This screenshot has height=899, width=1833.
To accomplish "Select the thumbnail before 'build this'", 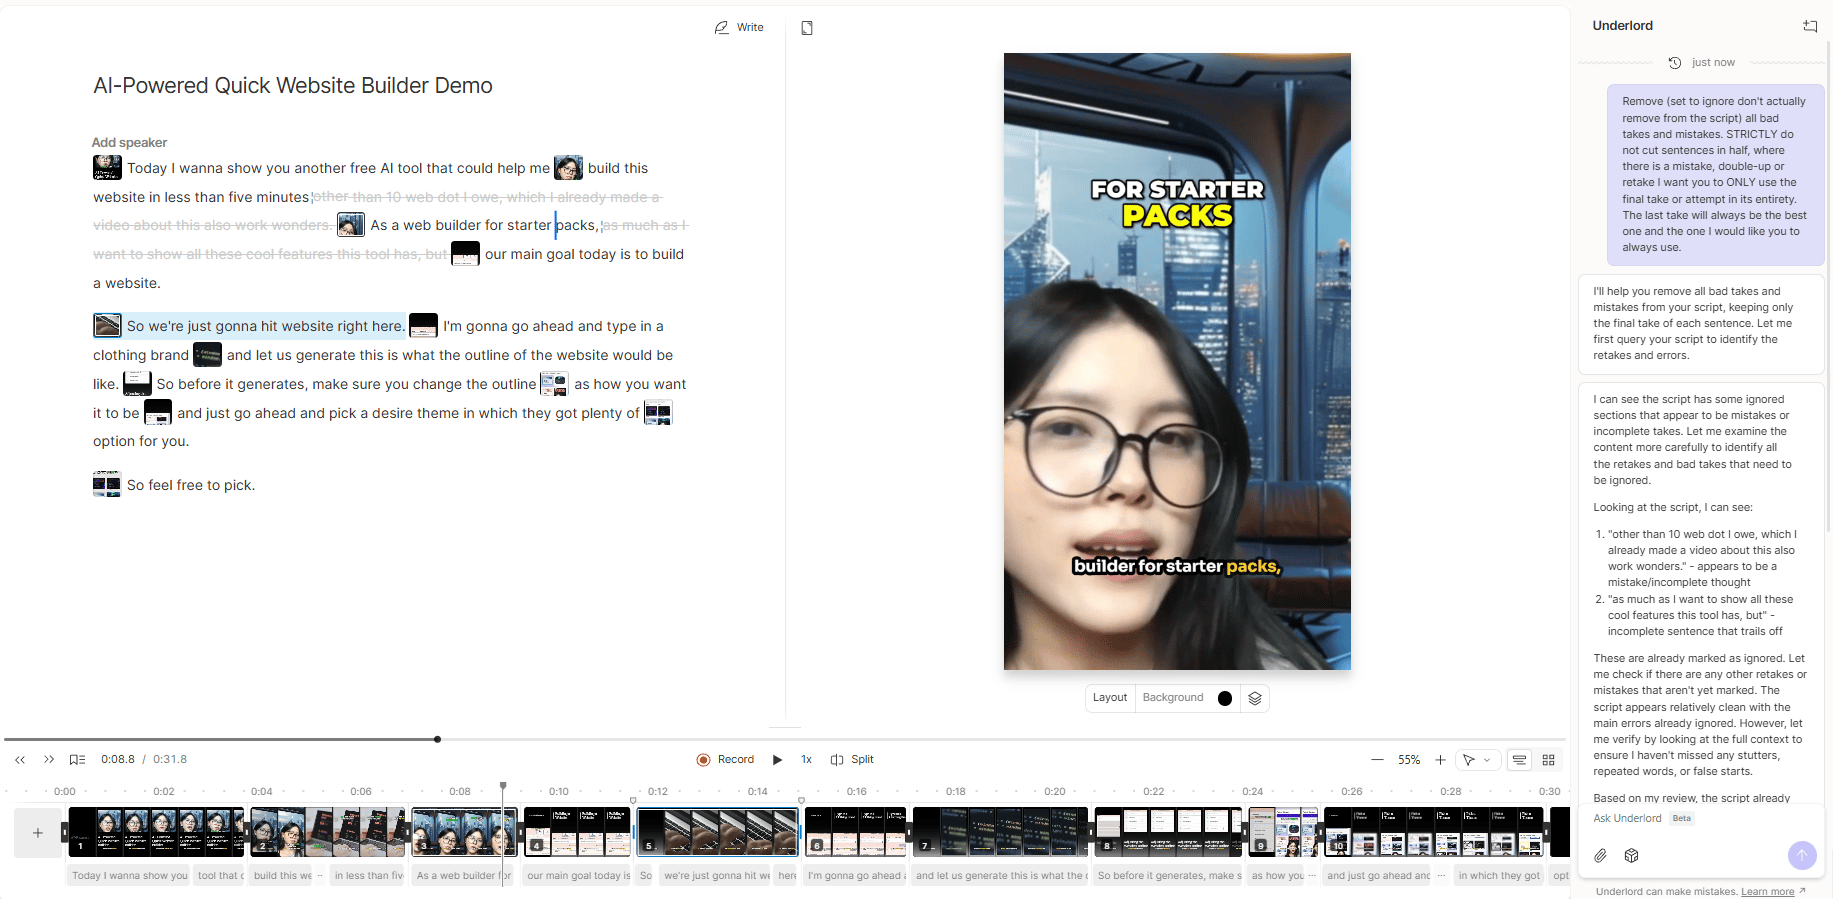I will [x=568, y=167].
